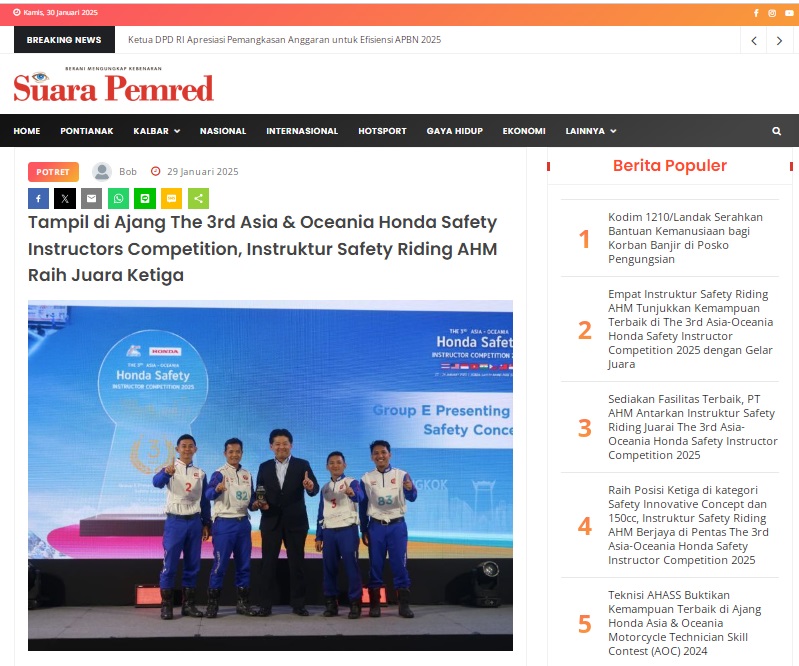The height and width of the screenshot is (666, 799).
Task: Show previous breaking news headline
Action: click(754, 40)
